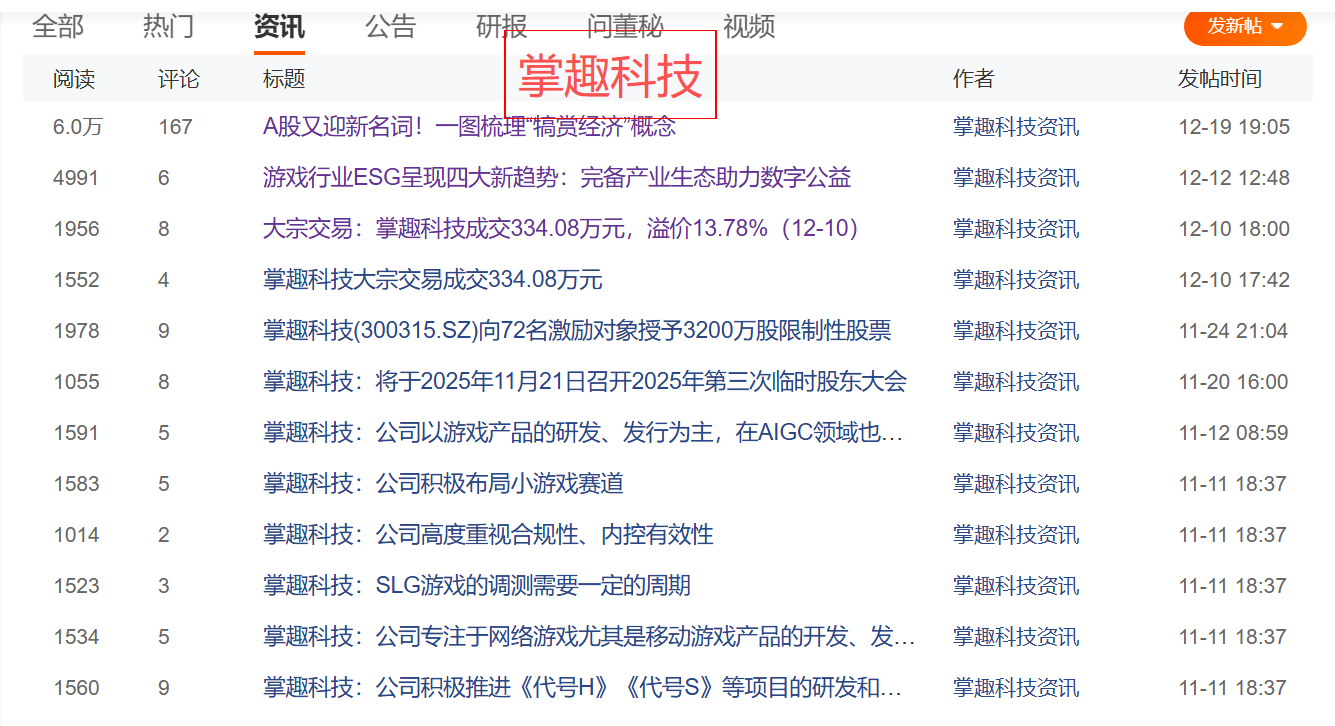Click comment count 3 in the SLG游戏 row

[164, 586]
